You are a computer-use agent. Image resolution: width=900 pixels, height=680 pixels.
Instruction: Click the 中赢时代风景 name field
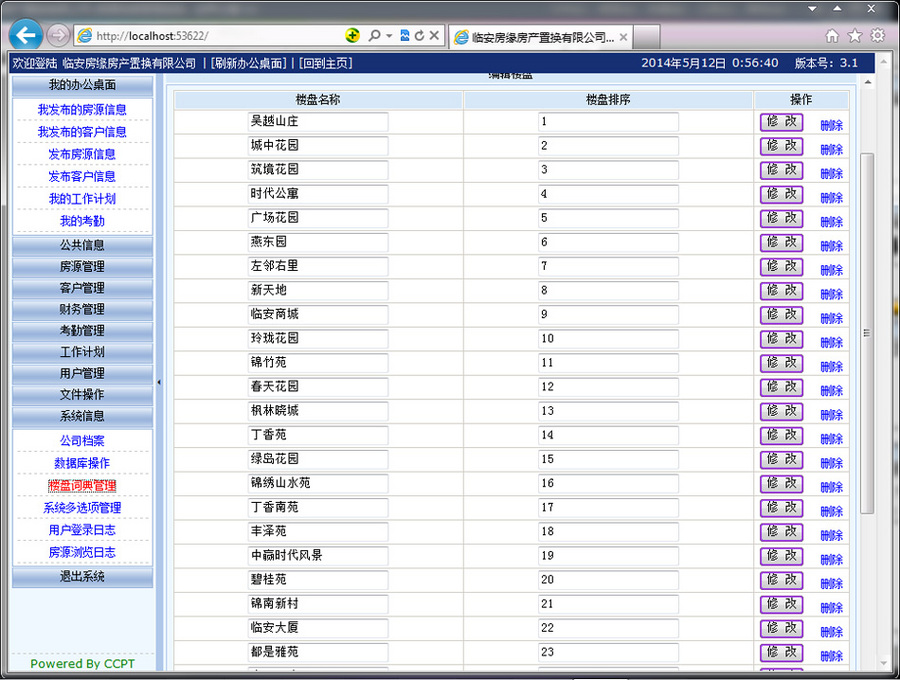pos(318,555)
